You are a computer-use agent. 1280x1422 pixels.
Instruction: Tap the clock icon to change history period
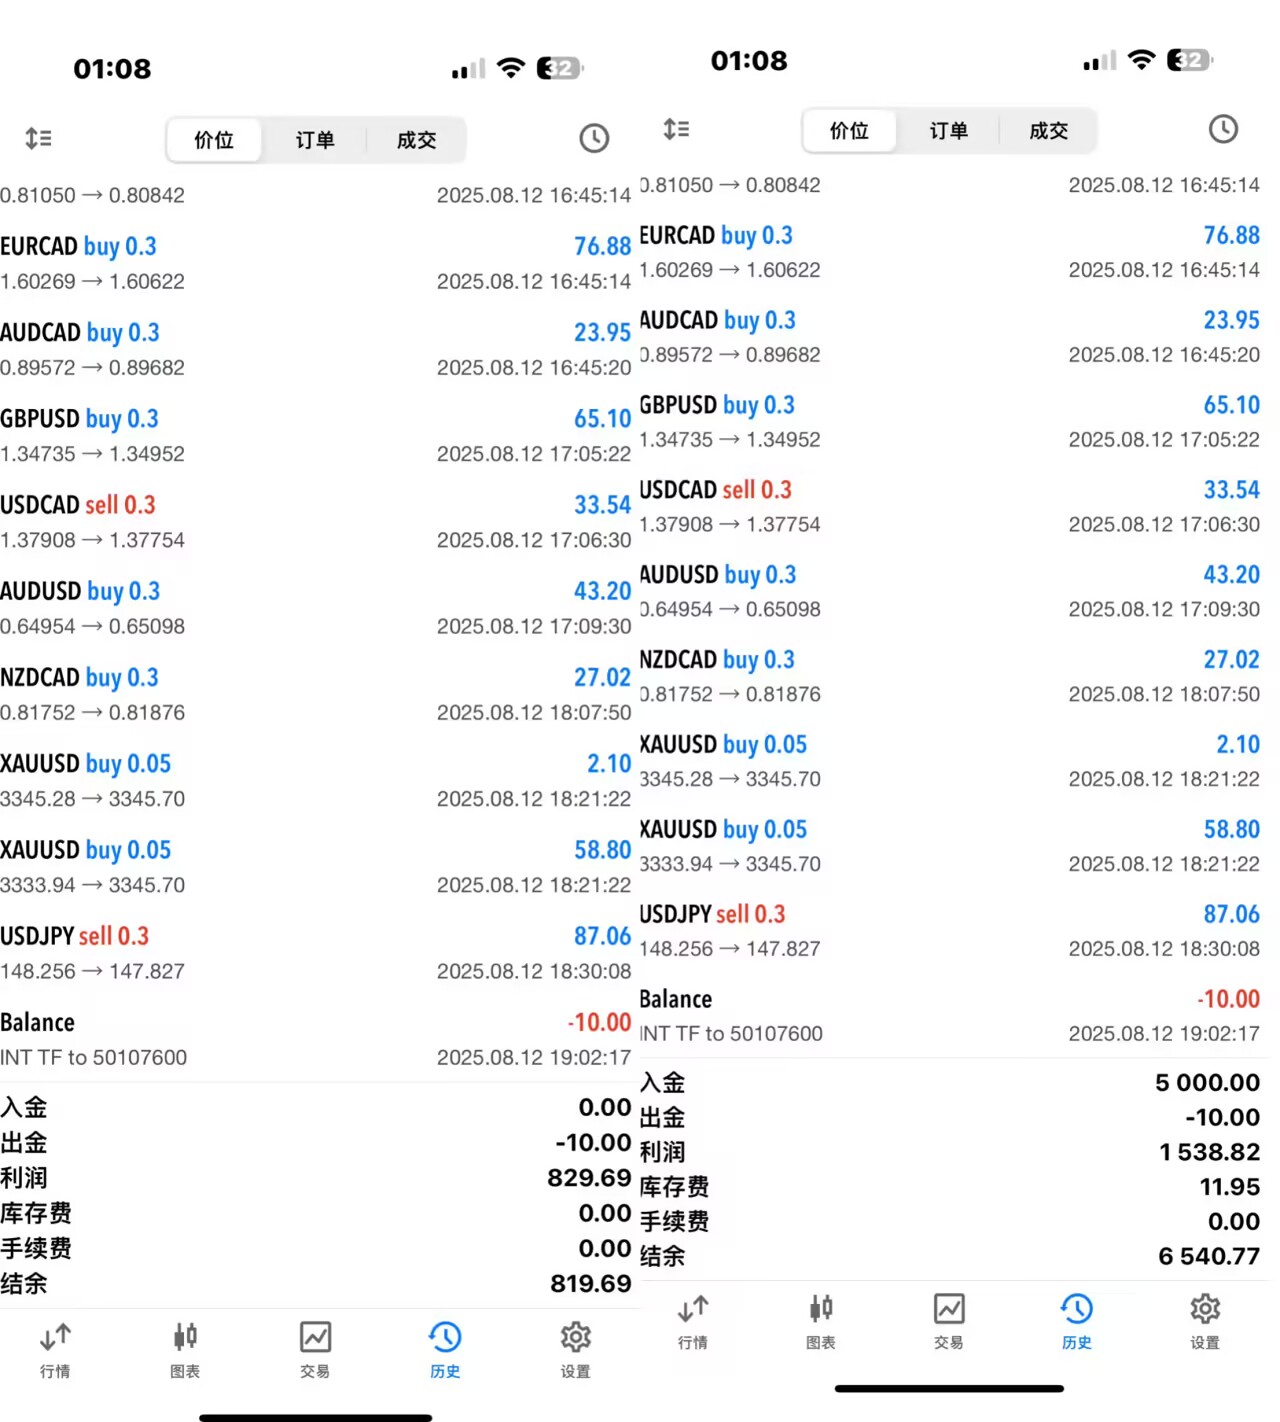coord(594,138)
